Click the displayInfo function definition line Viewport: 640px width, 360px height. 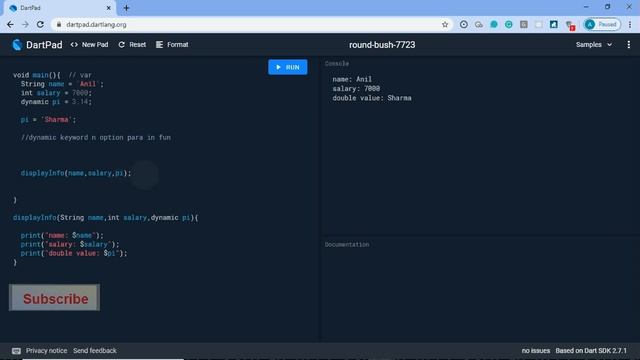click(x=105, y=218)
